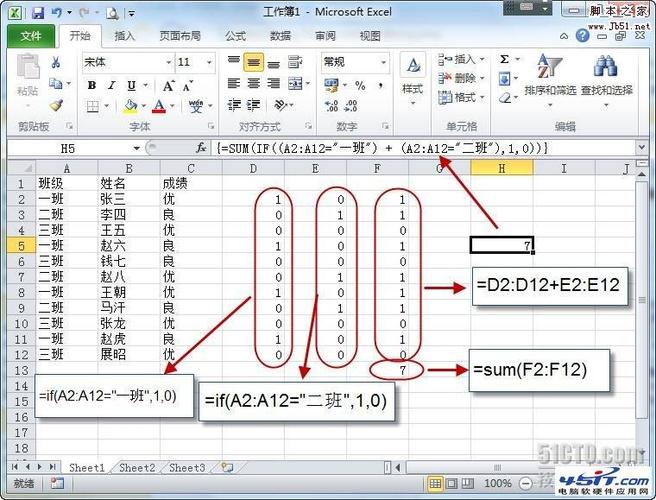Toggle center horizontal alignment
This screenshot has height=500, width=656.
pyautogui.click(x=254, y=84)
